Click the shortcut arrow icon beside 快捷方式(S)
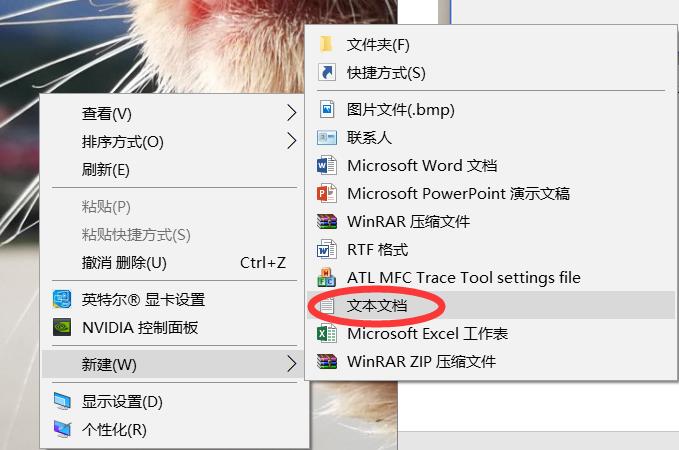Image resolution: width=679 pixels, height=450 pixels. [x=327, y=72]
